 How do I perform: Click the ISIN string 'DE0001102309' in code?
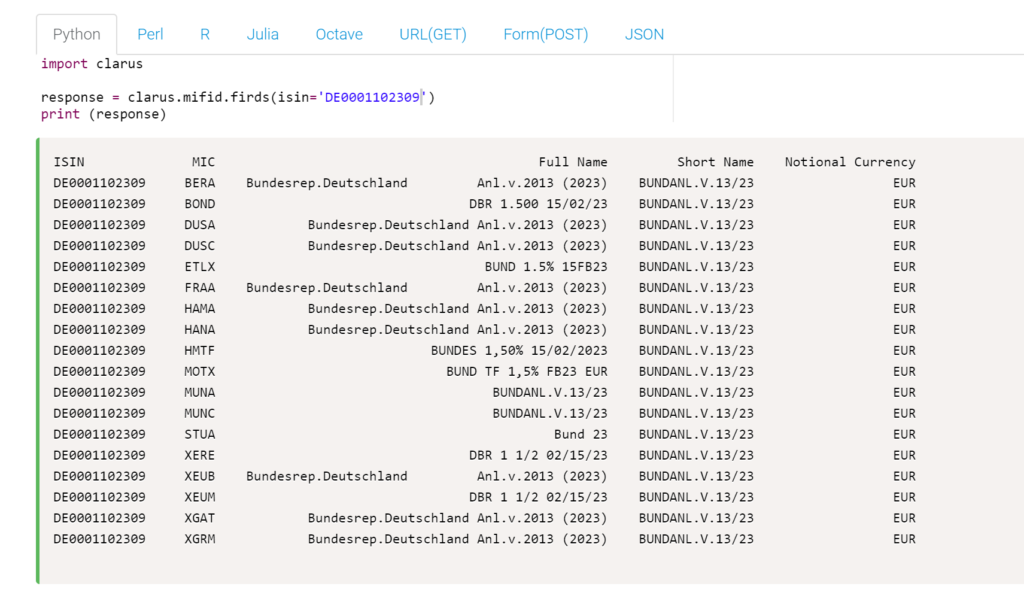[x=372, y=97]
